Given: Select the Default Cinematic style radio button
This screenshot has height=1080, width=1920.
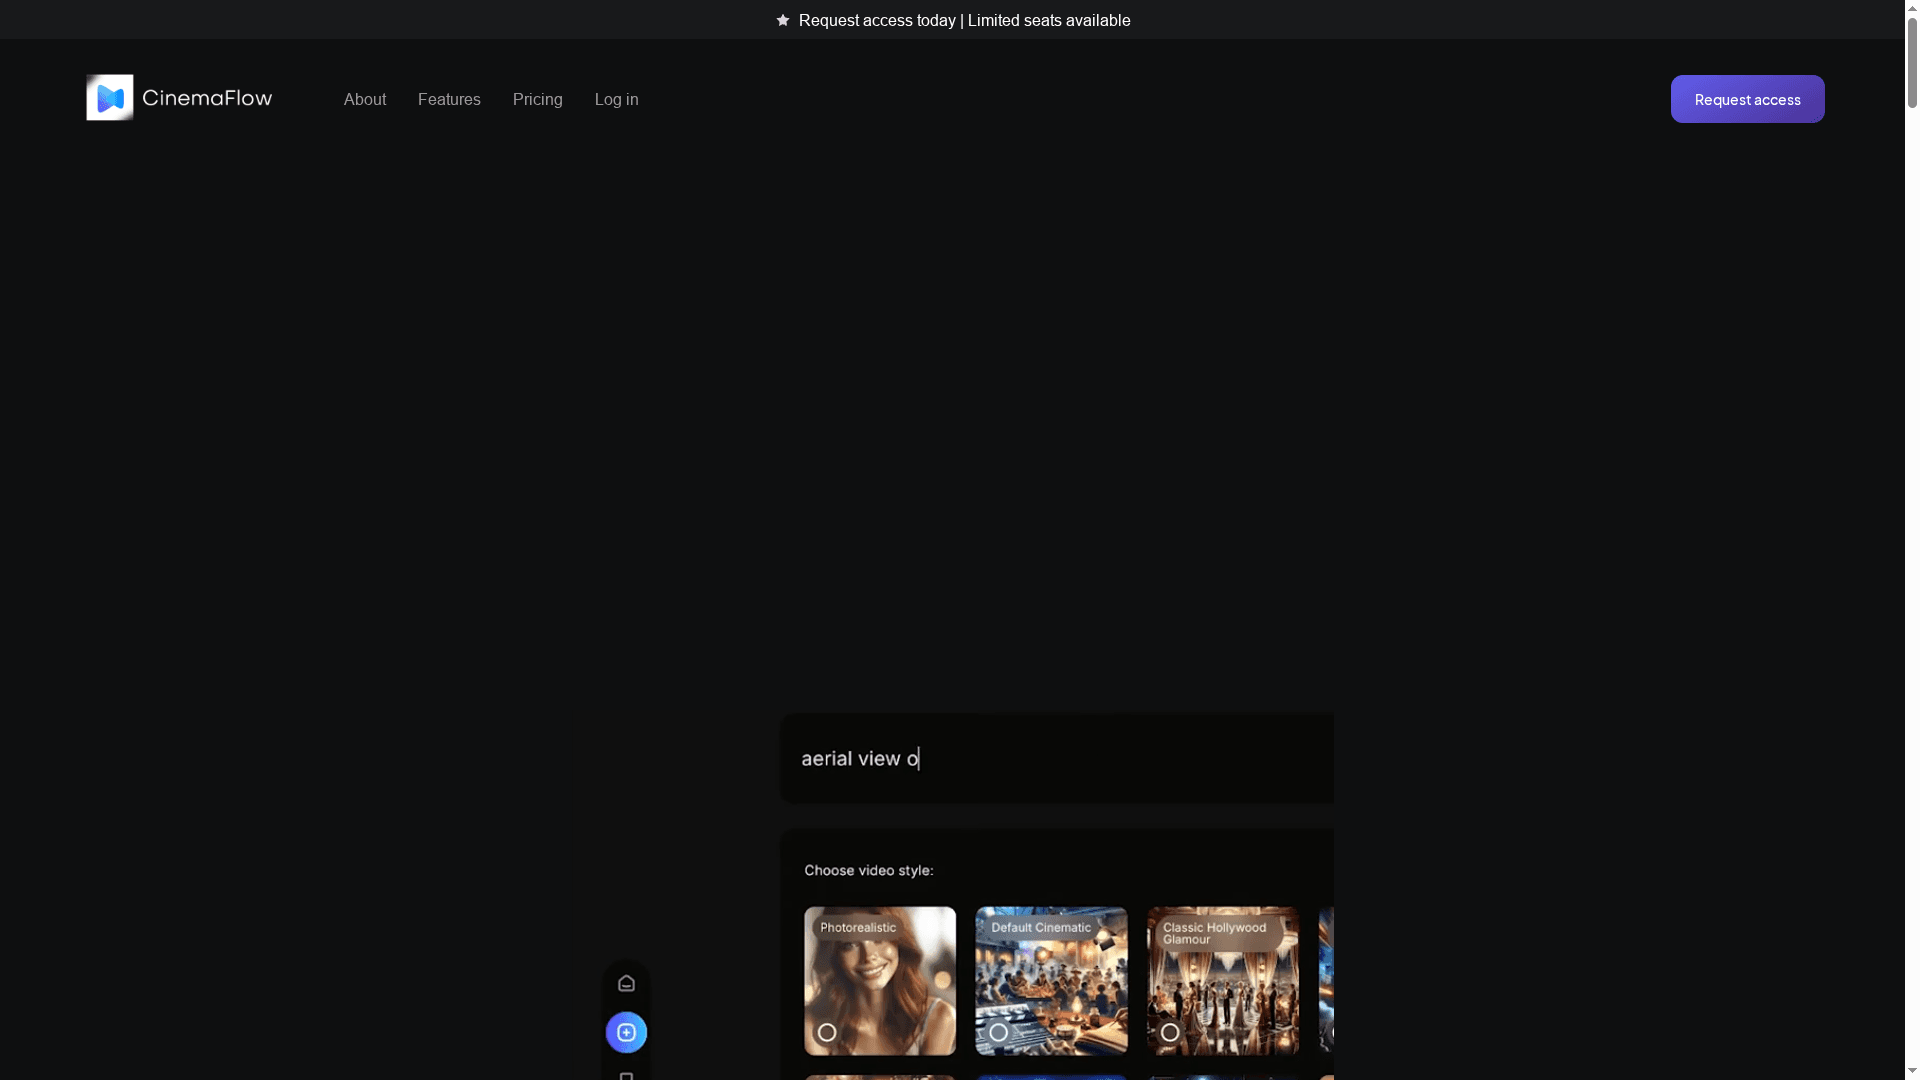Looking at the screenshot, I should click(999, 1032).
